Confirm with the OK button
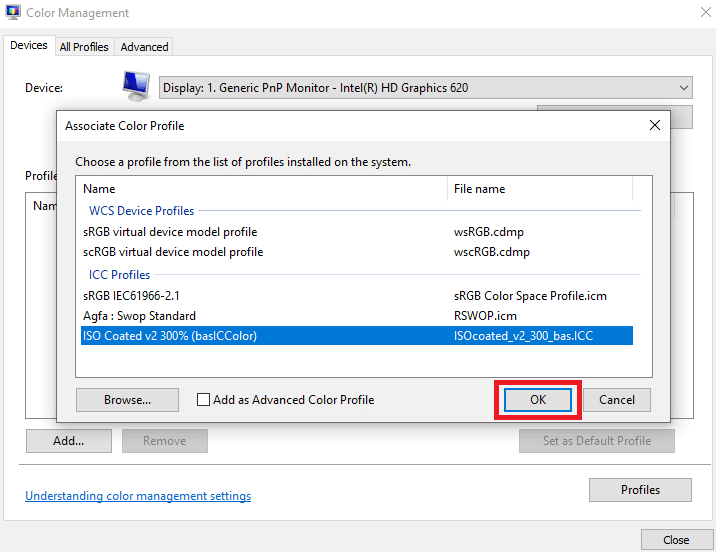716x552 pixels. pyautogui.click(x=537, y=400)
